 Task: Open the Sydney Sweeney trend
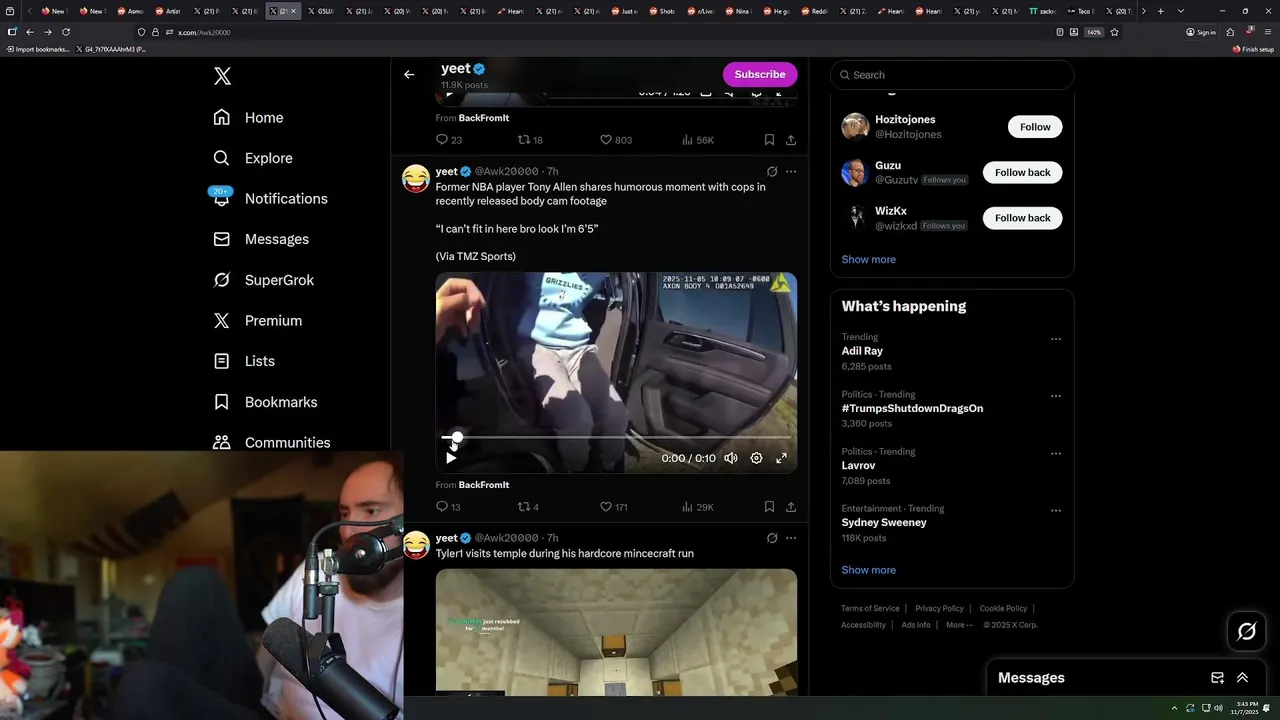pos(884,522)
